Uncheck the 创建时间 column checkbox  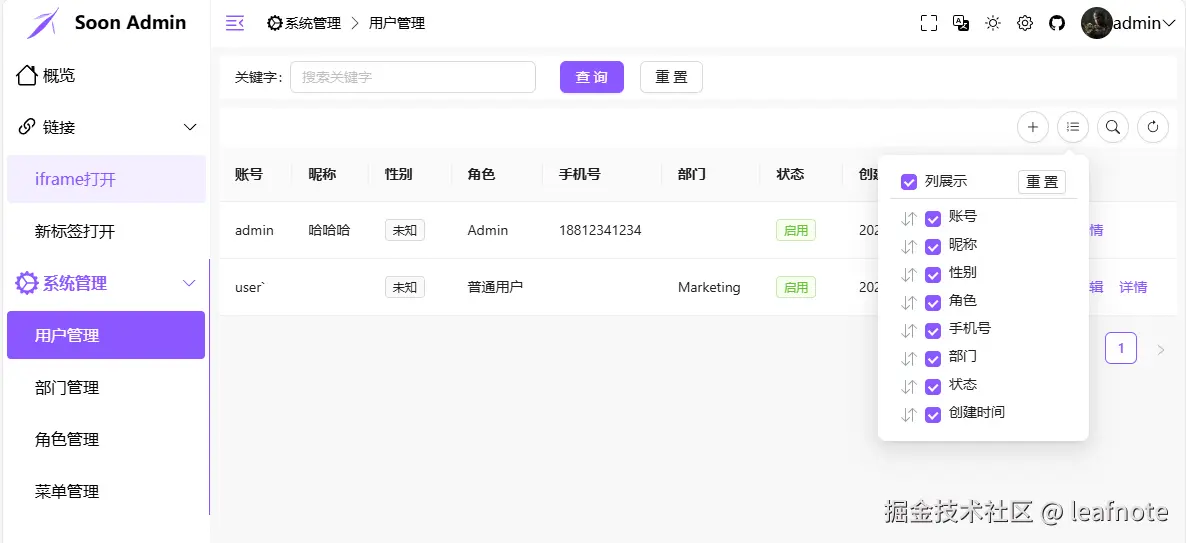[933, 414]
